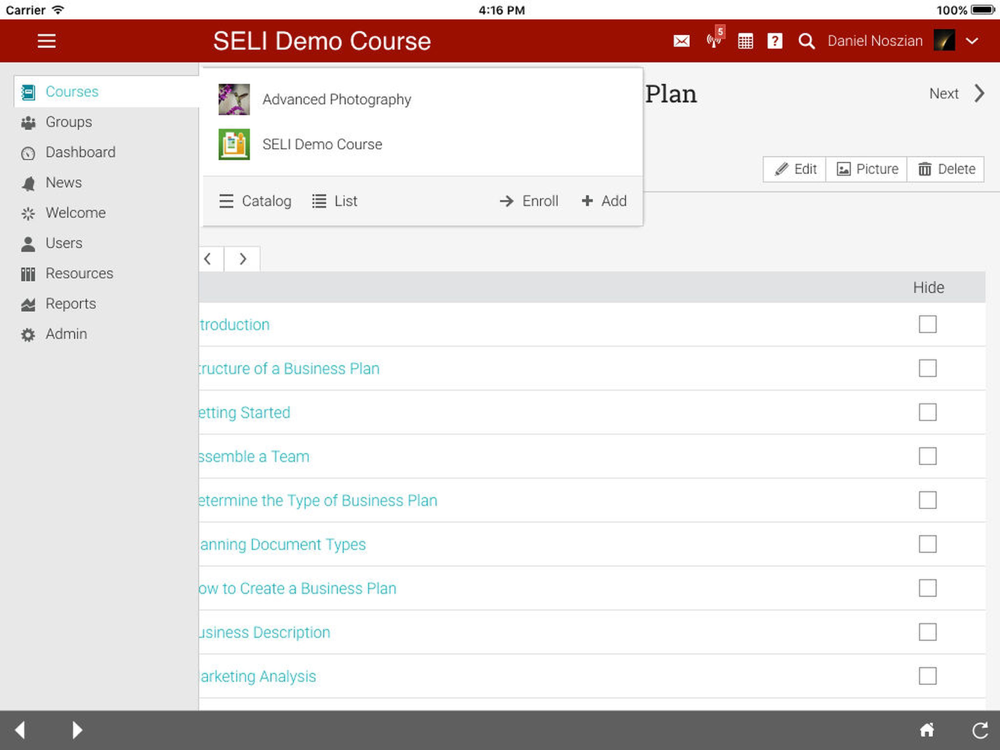
Task: Check Hide for Getting Started row
Action: point(928,413)
